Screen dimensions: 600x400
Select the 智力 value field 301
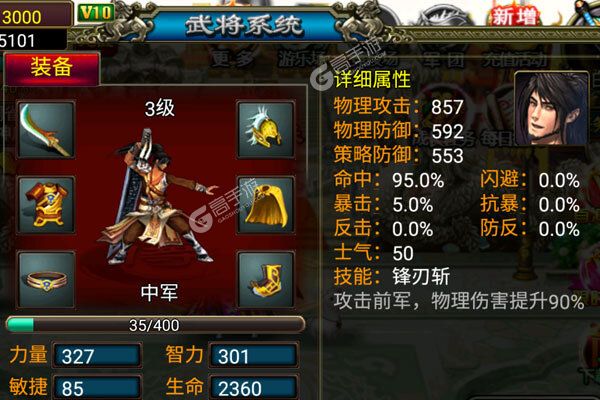tap(253, 356)
